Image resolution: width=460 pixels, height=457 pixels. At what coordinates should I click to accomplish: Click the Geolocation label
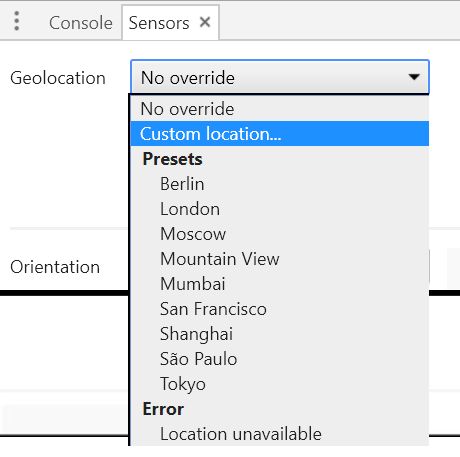(x=58, y=78)
